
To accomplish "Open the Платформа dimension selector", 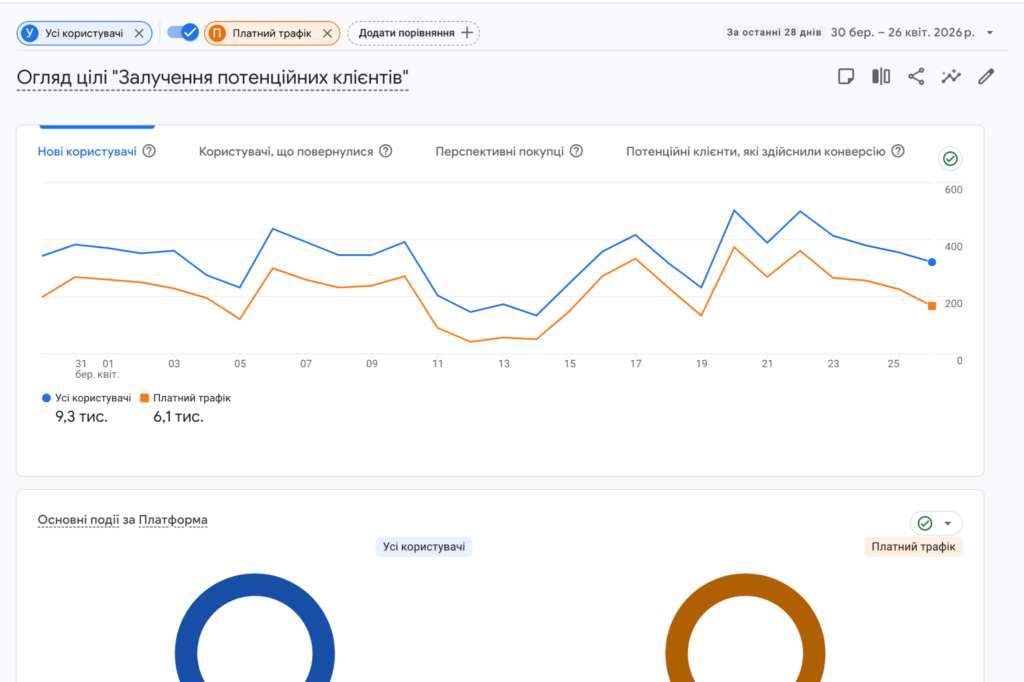I will click(173, 520).
